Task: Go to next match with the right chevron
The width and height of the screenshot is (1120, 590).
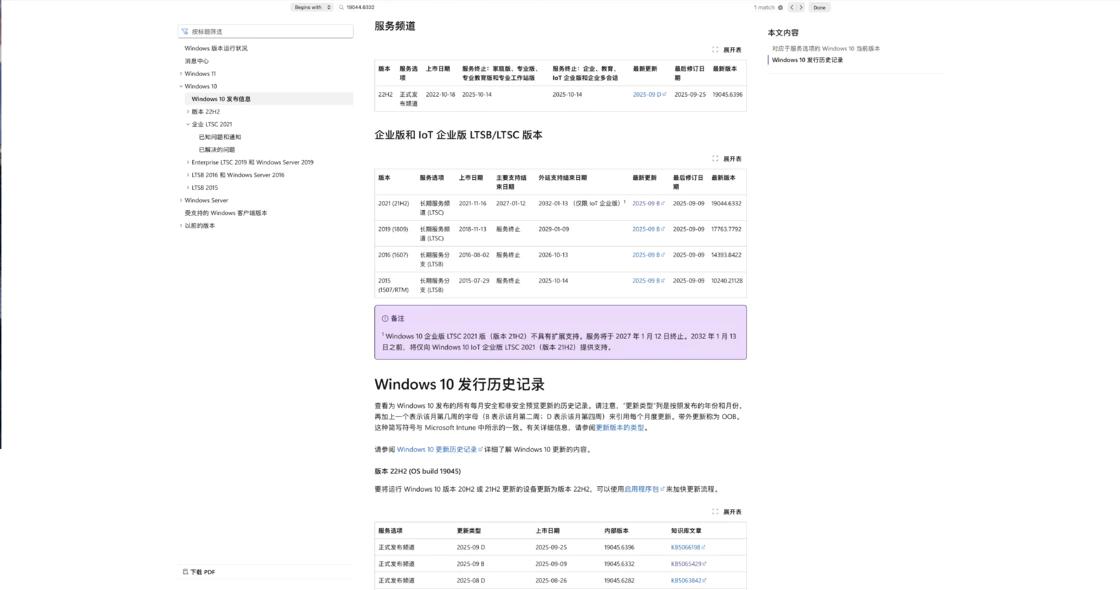Action: tap(801, 7)
